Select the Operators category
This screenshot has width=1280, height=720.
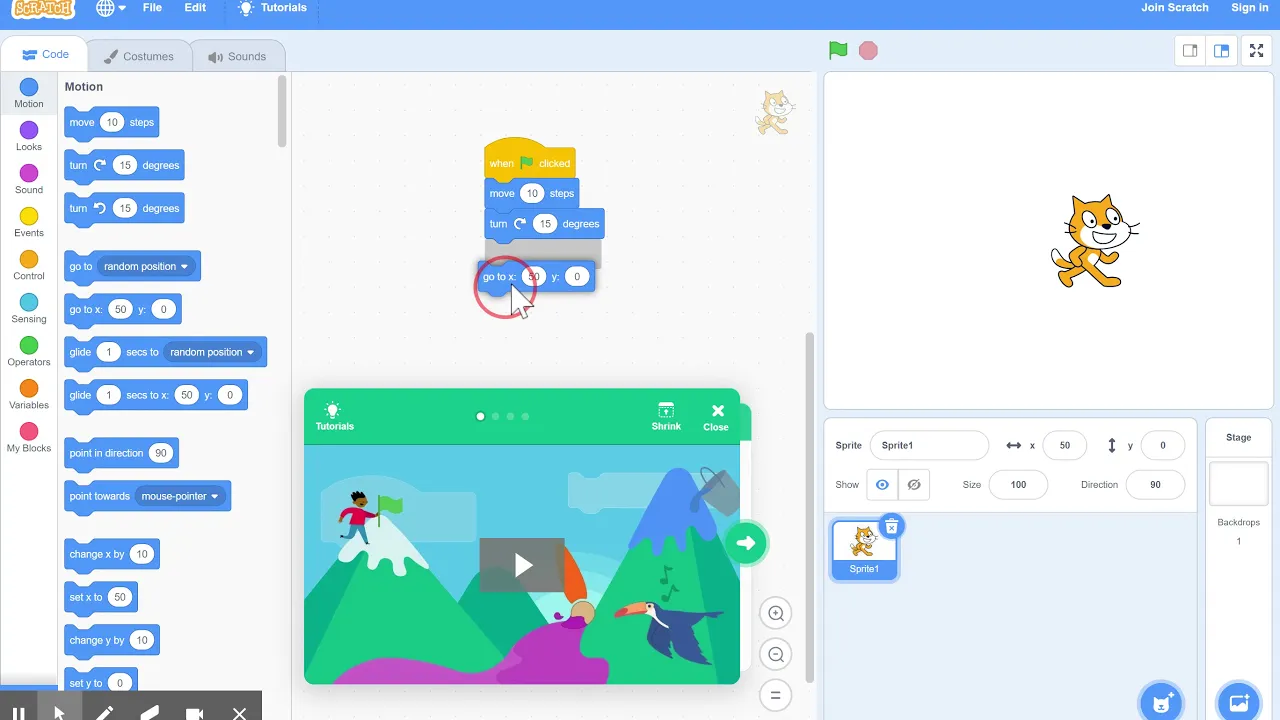(29, 352)
